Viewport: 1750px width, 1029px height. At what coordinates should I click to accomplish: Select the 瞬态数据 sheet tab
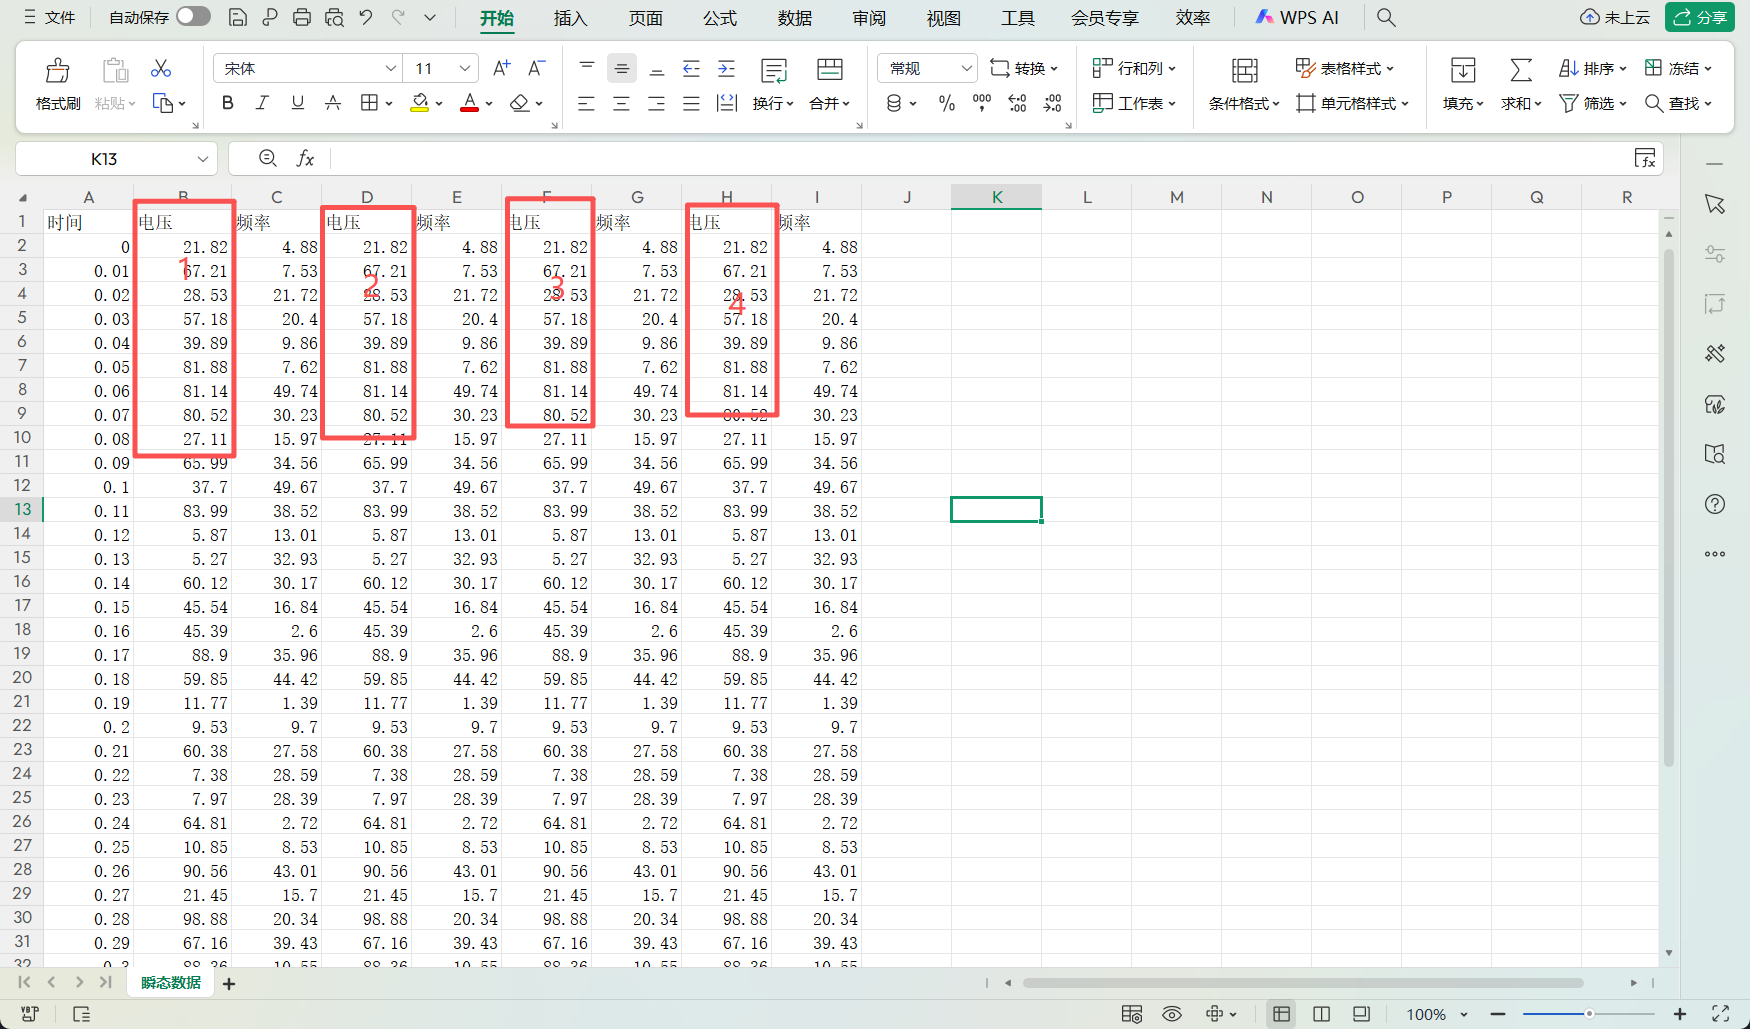[x=171, y=983]
